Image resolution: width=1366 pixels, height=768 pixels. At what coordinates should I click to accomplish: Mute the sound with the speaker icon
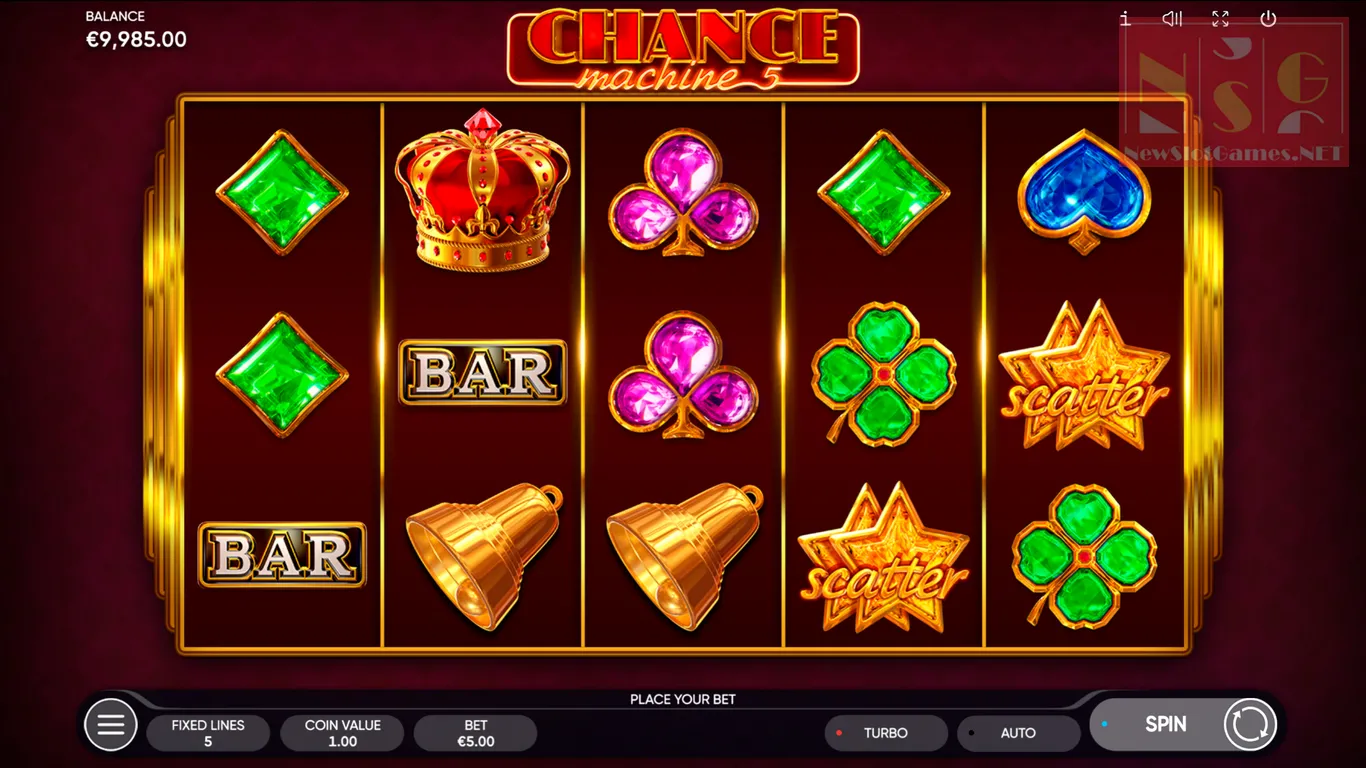1172,18
